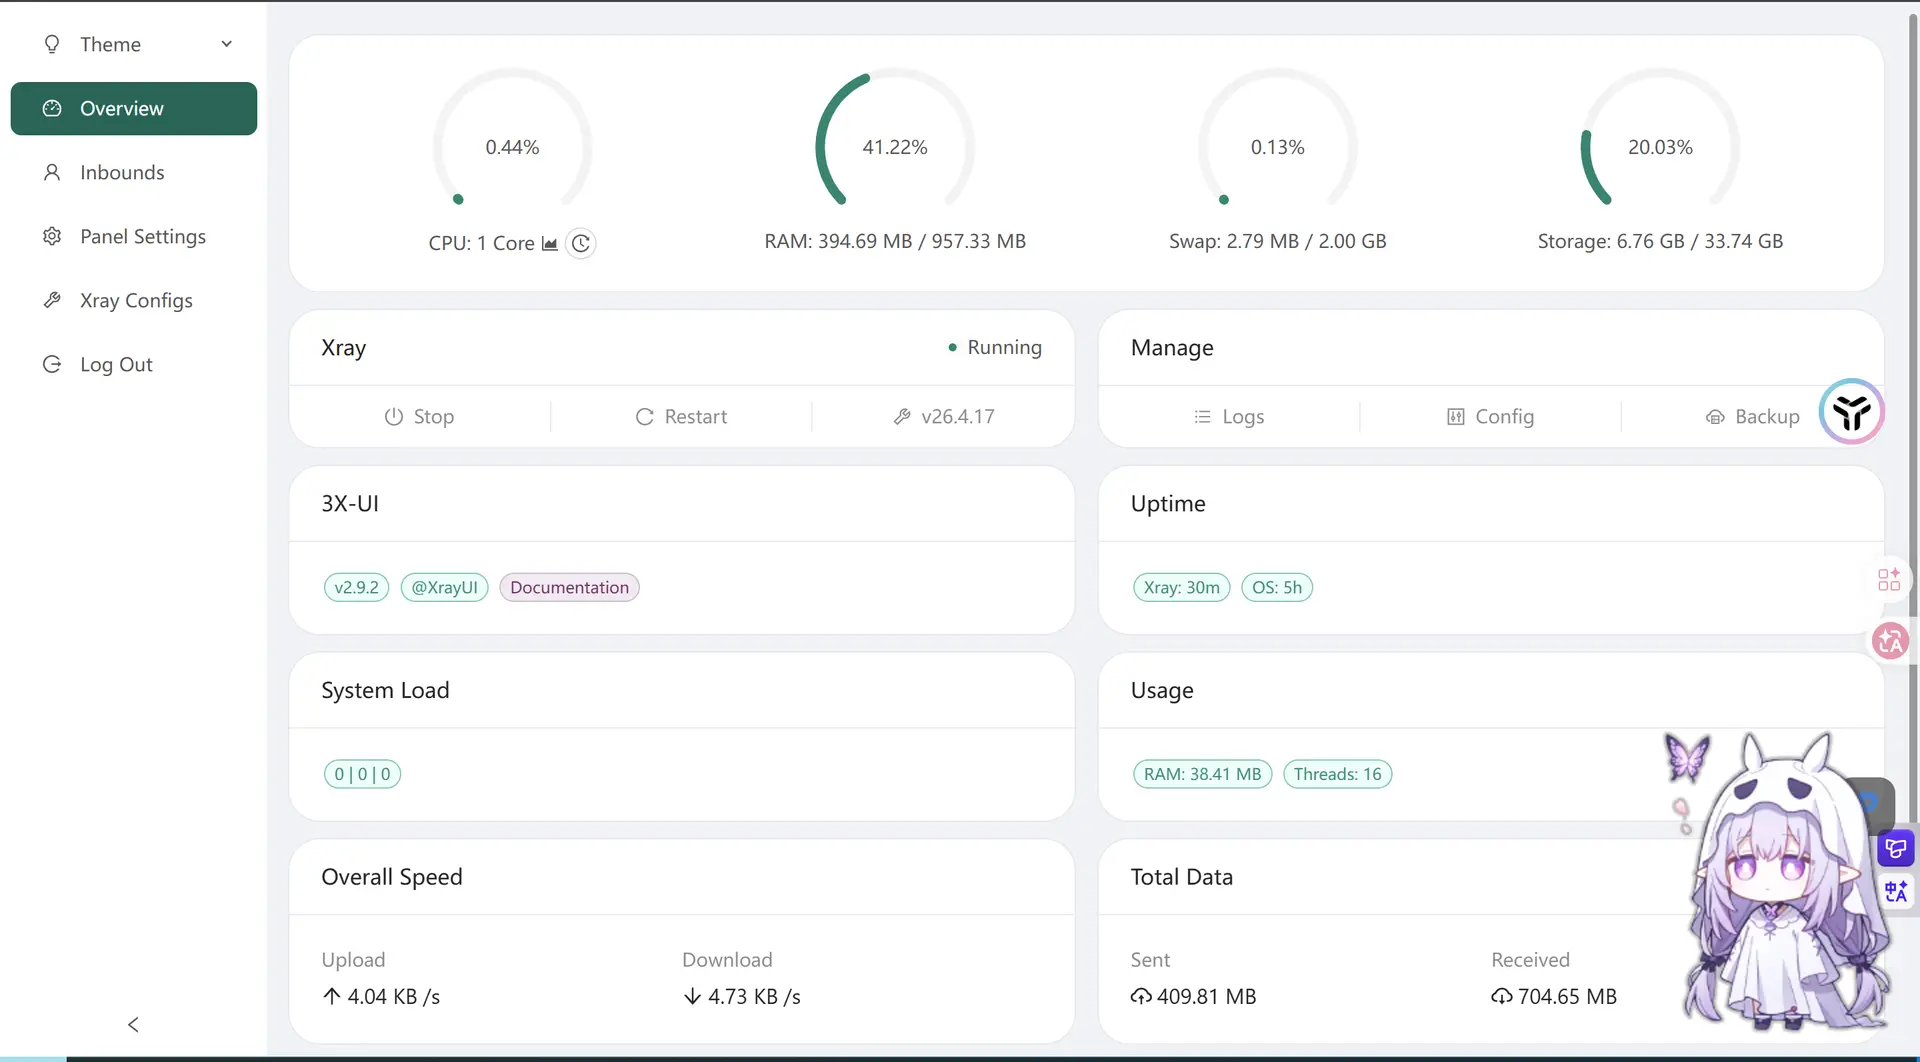Open the Overview page

(x=134, y=108)
